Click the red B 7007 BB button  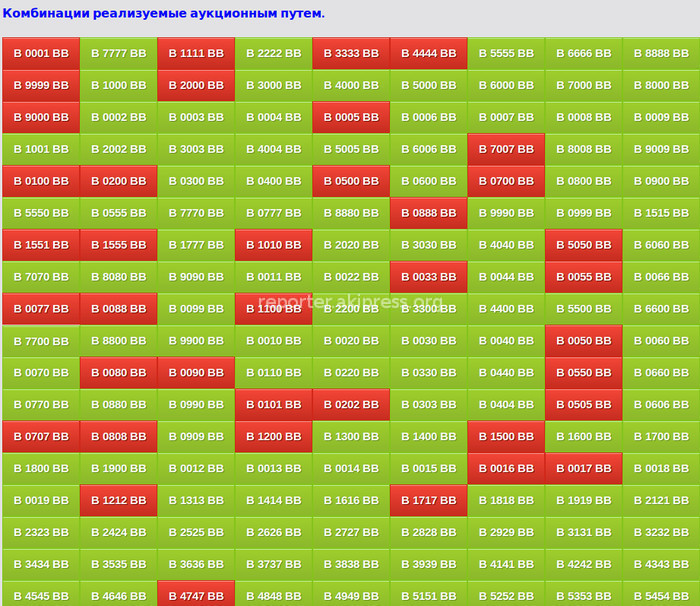(506, 149)
